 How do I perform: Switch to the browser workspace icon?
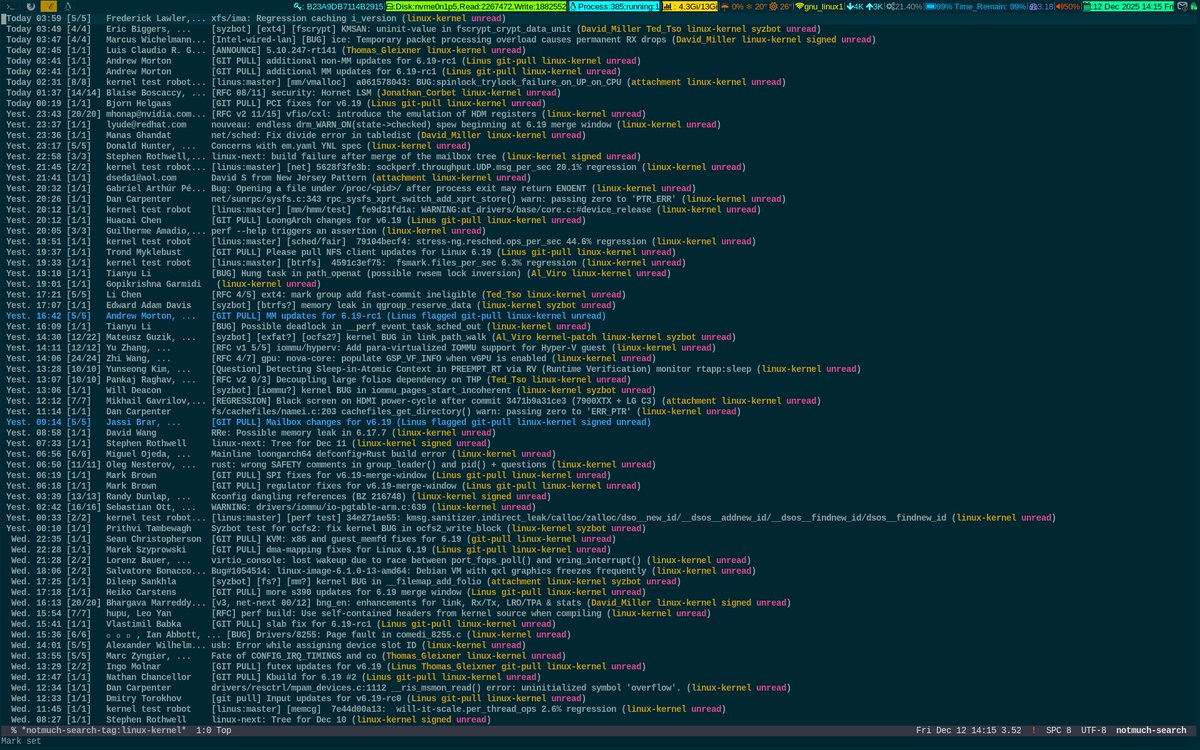click(31, 6)
